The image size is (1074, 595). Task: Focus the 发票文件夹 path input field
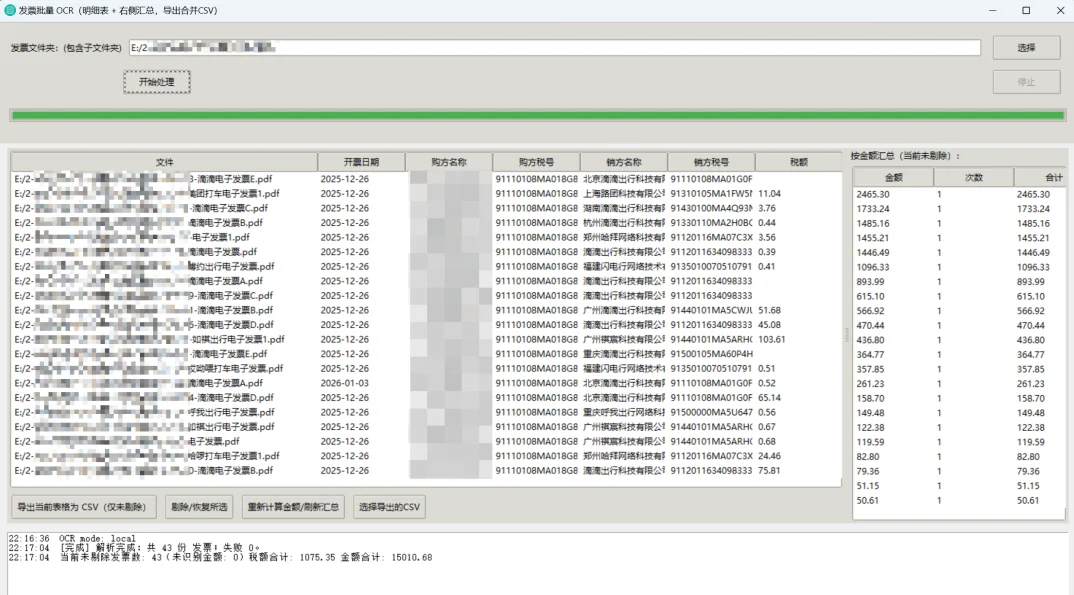click(555, 47)
